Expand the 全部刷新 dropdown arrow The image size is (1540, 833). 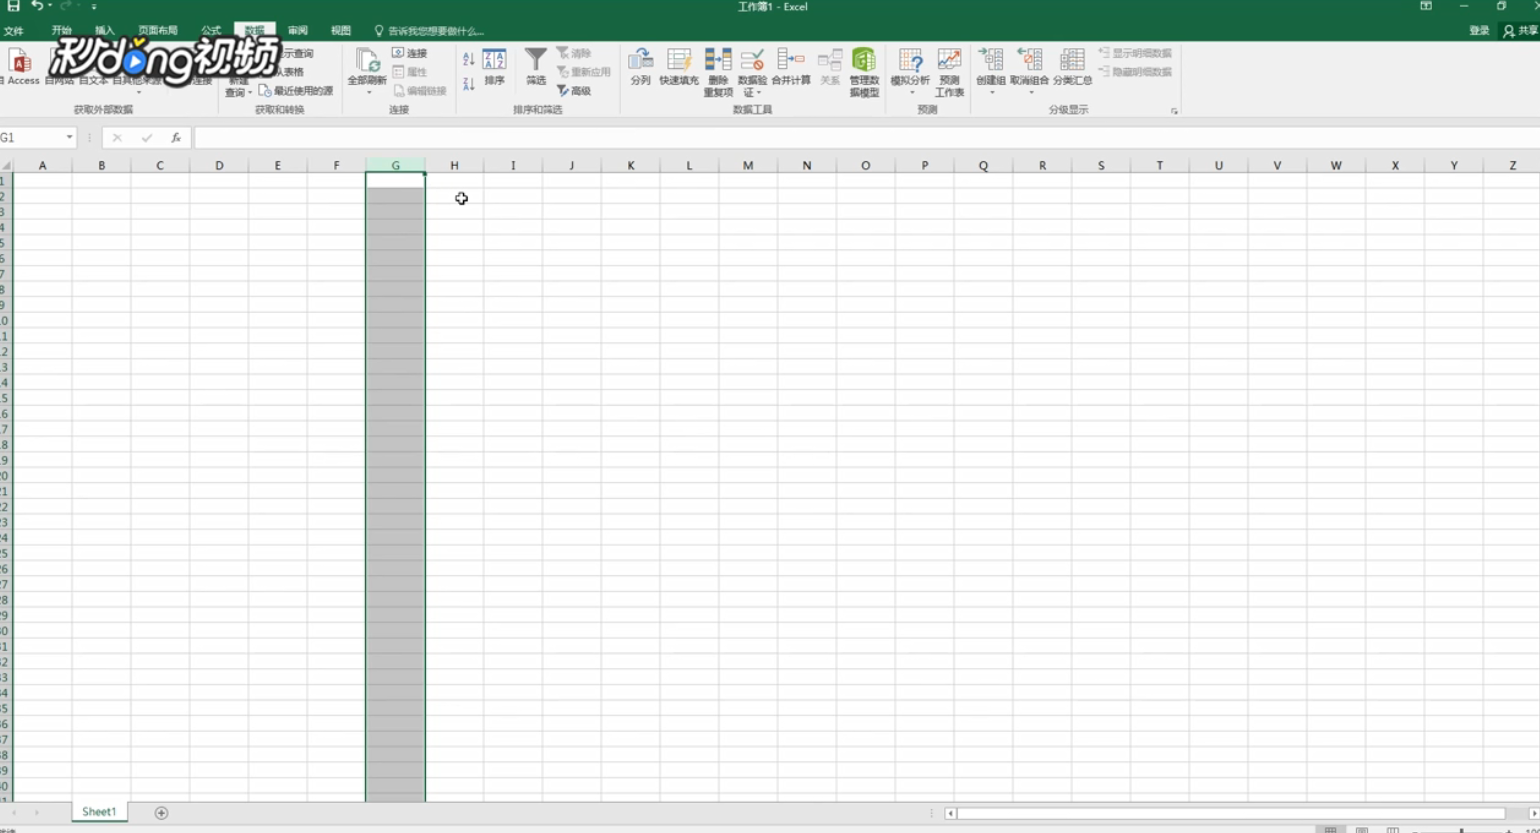368,93
